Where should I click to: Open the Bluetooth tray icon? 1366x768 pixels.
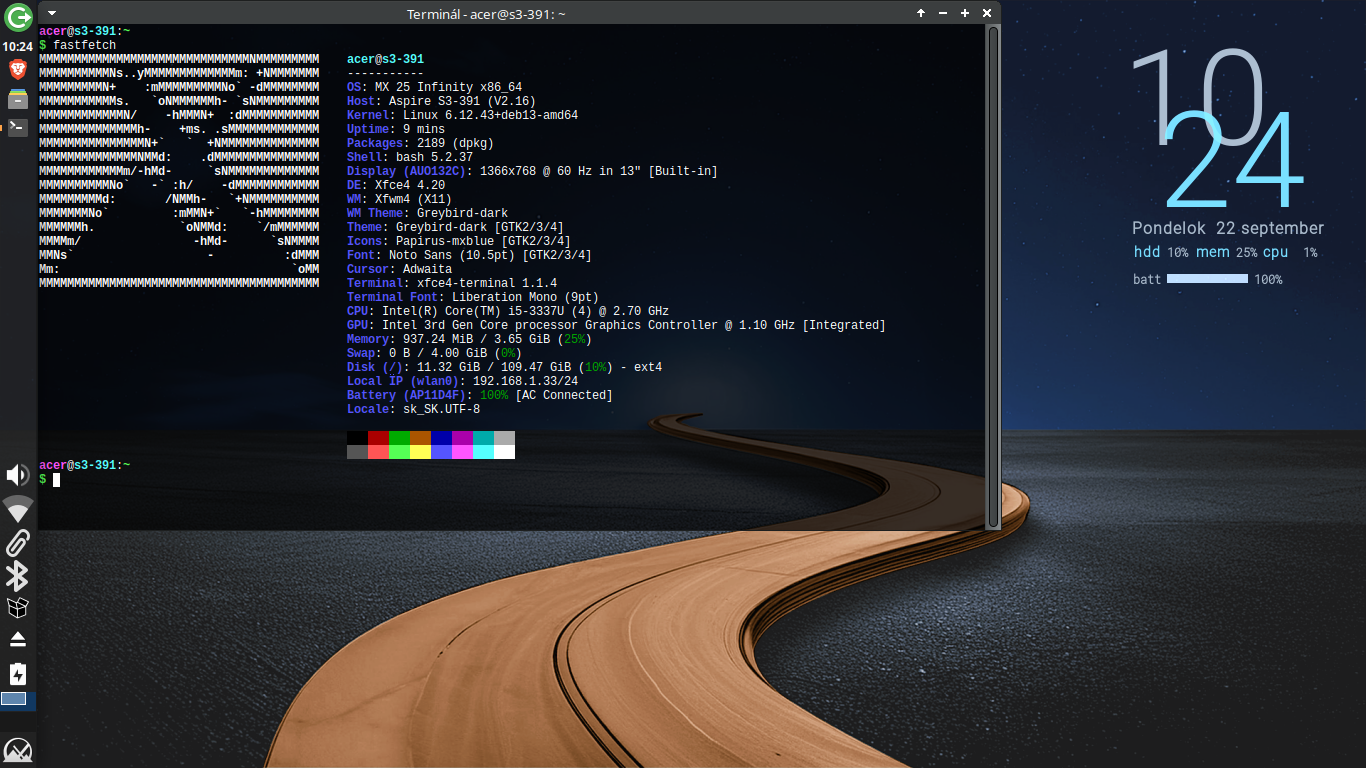18,575
